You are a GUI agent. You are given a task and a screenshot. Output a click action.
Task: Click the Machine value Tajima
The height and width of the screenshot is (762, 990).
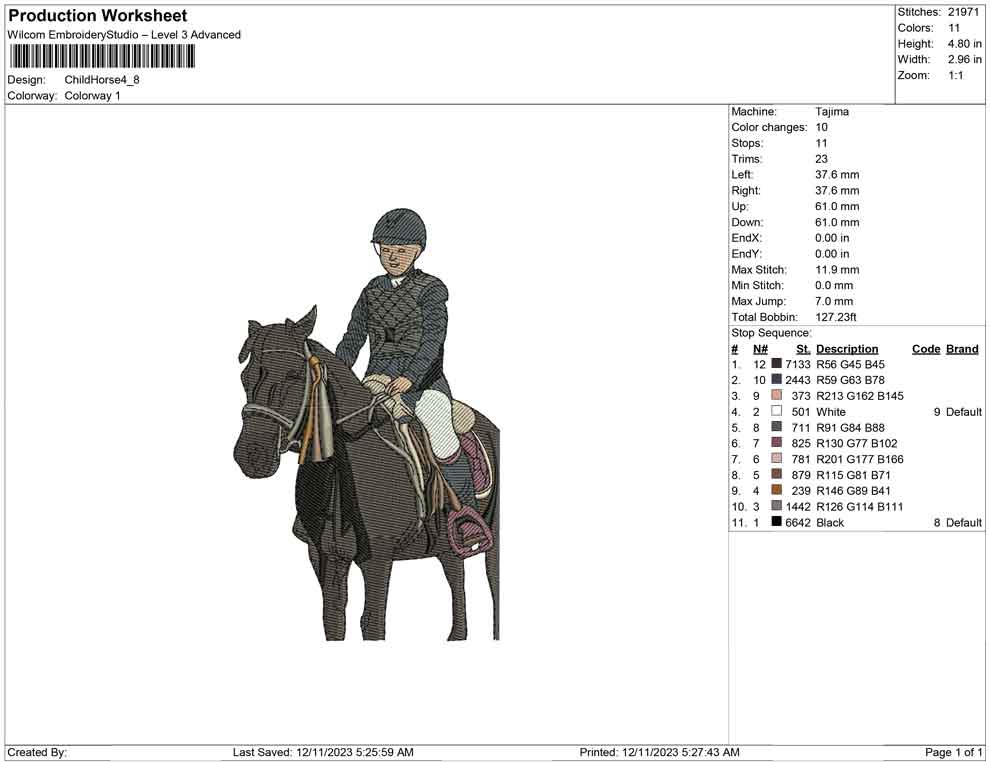(832, 112)
